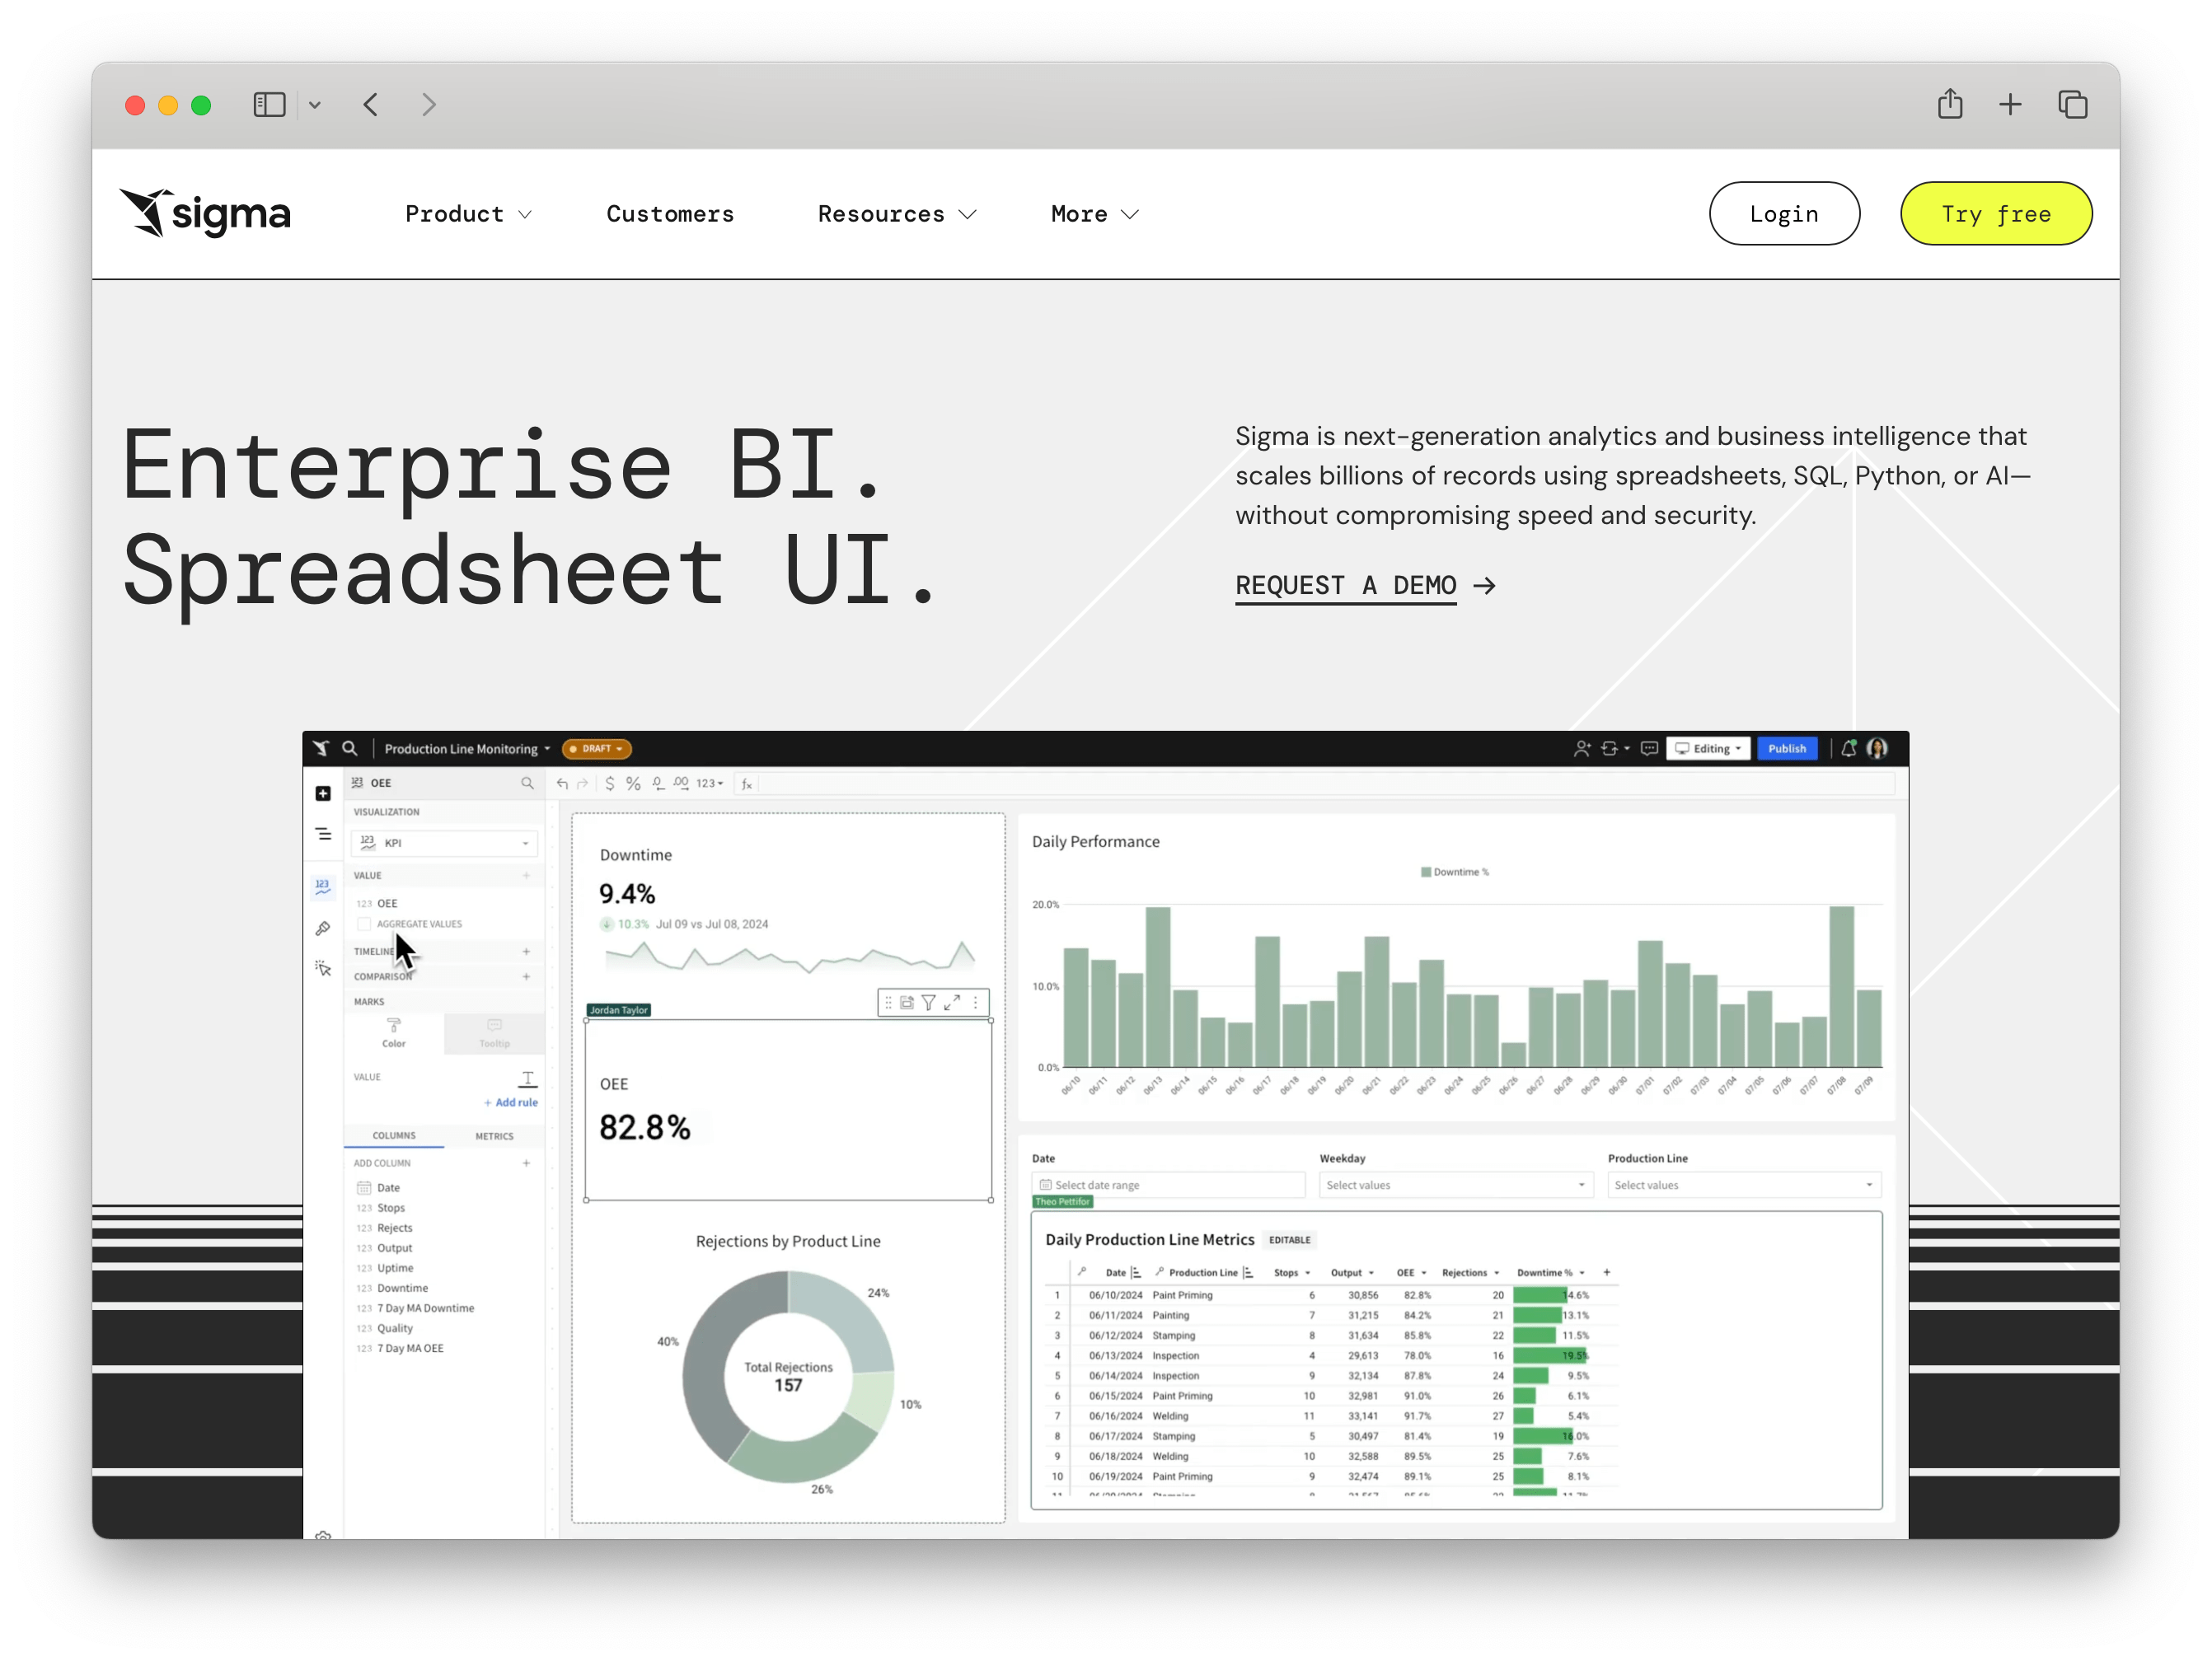Click the user avatar in the workbook header

(x=1877, y=749)
